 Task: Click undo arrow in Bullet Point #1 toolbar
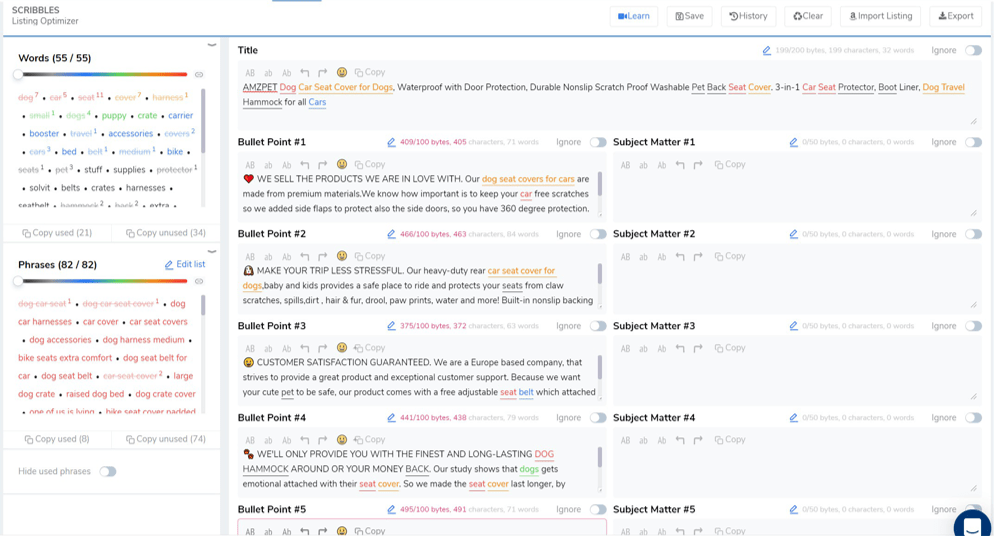[x=305, y=165]
